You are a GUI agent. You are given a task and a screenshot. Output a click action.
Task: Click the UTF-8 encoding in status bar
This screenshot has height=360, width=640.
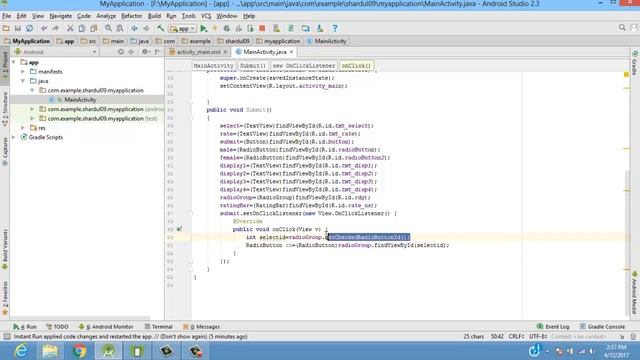538,336
